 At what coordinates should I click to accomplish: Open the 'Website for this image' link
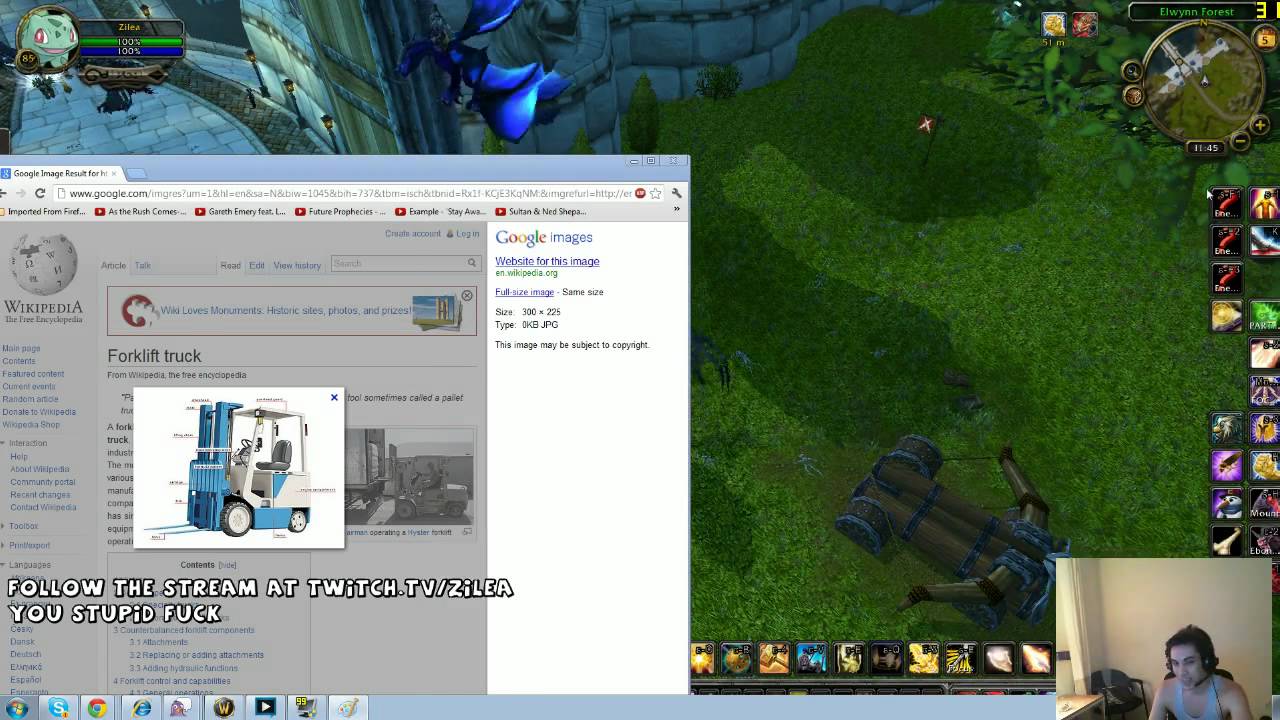[x=547, y=261]
